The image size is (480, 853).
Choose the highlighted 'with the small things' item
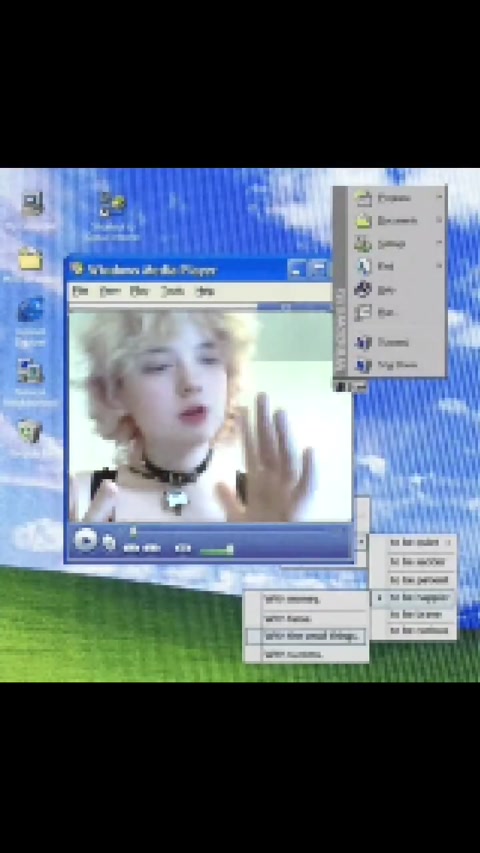click(x=306, y=636)
